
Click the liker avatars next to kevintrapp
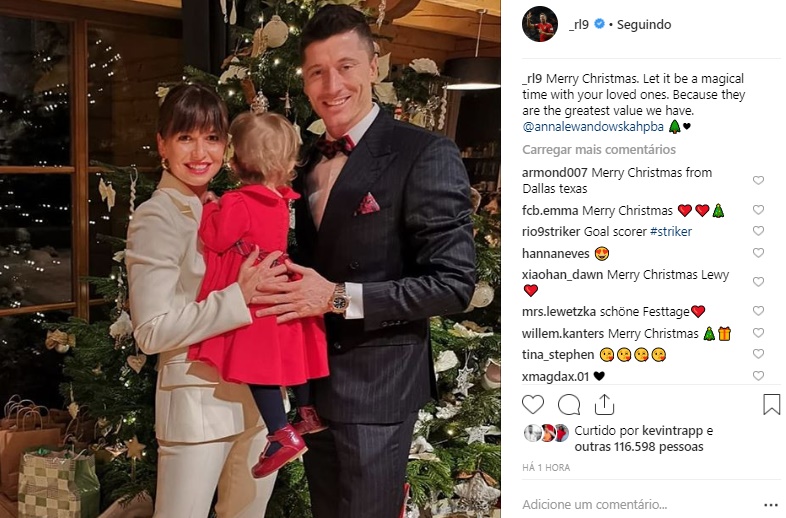click(x=547, y=433)
